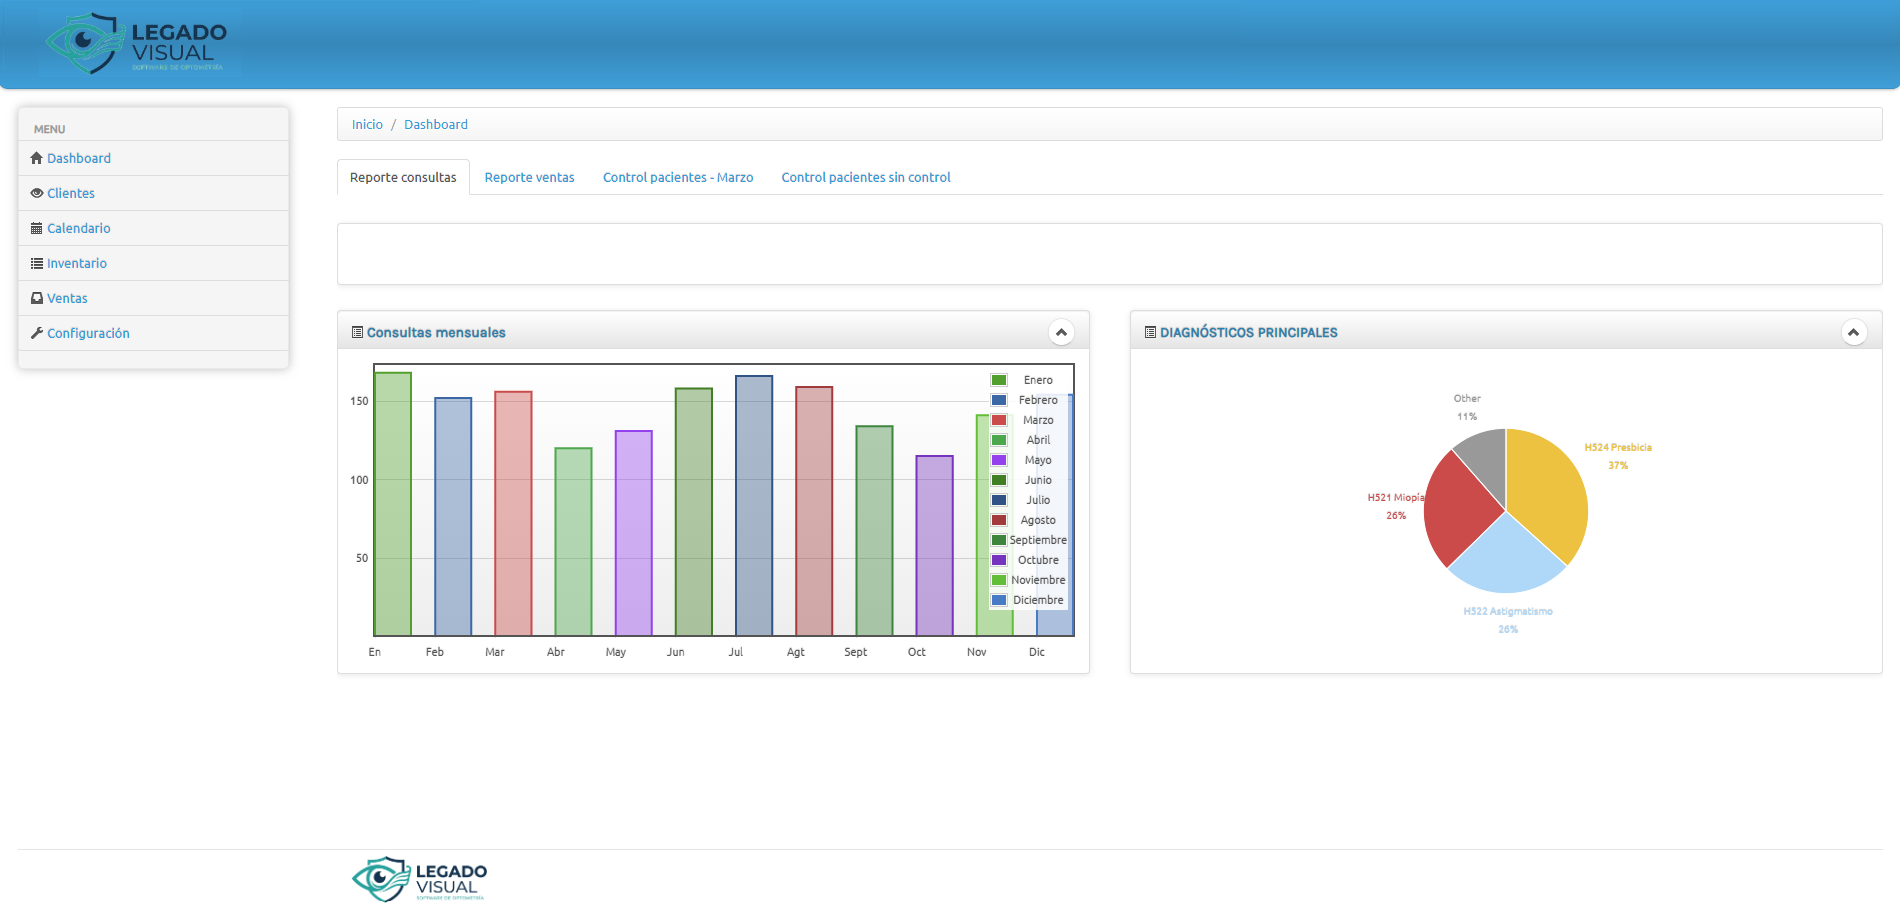
Task: Click the Marzo red legend swatch
Action: tap(998, 420)
